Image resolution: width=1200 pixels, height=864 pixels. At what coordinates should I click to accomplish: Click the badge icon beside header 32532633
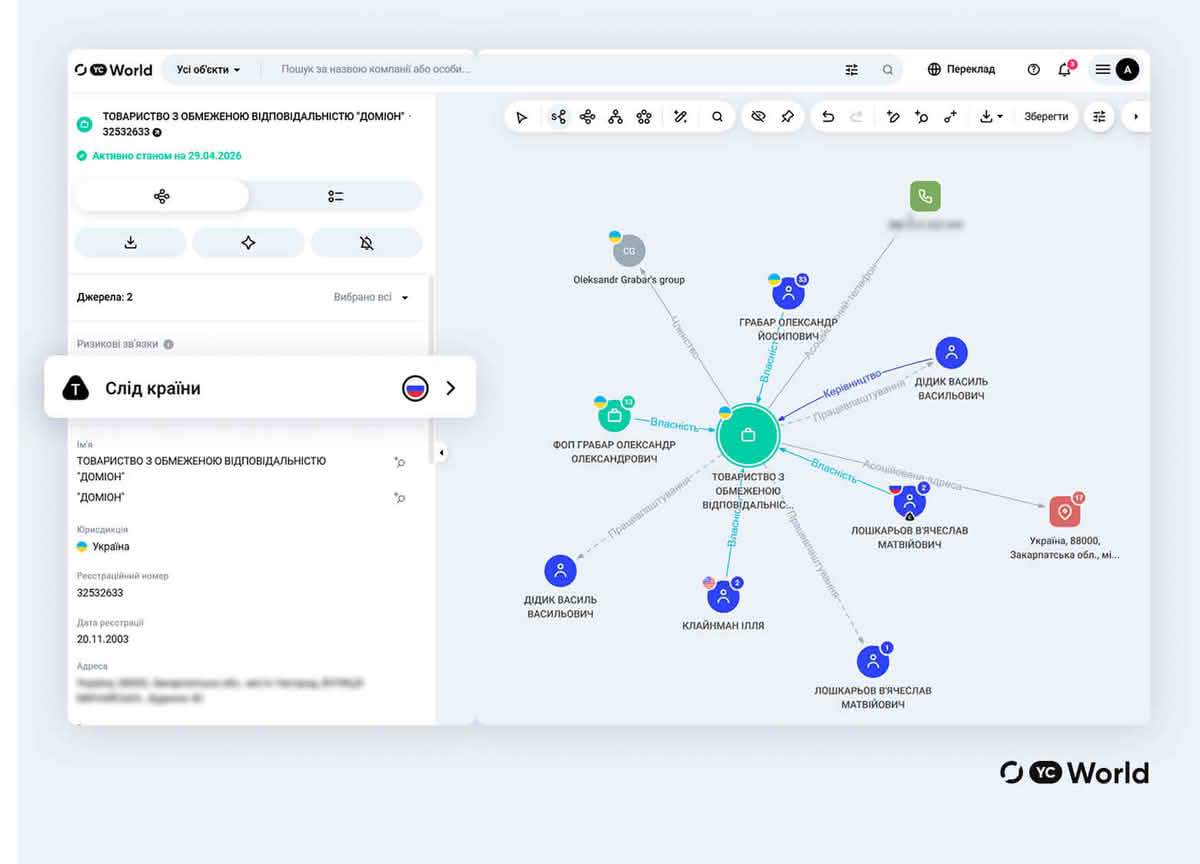(157, 132)
